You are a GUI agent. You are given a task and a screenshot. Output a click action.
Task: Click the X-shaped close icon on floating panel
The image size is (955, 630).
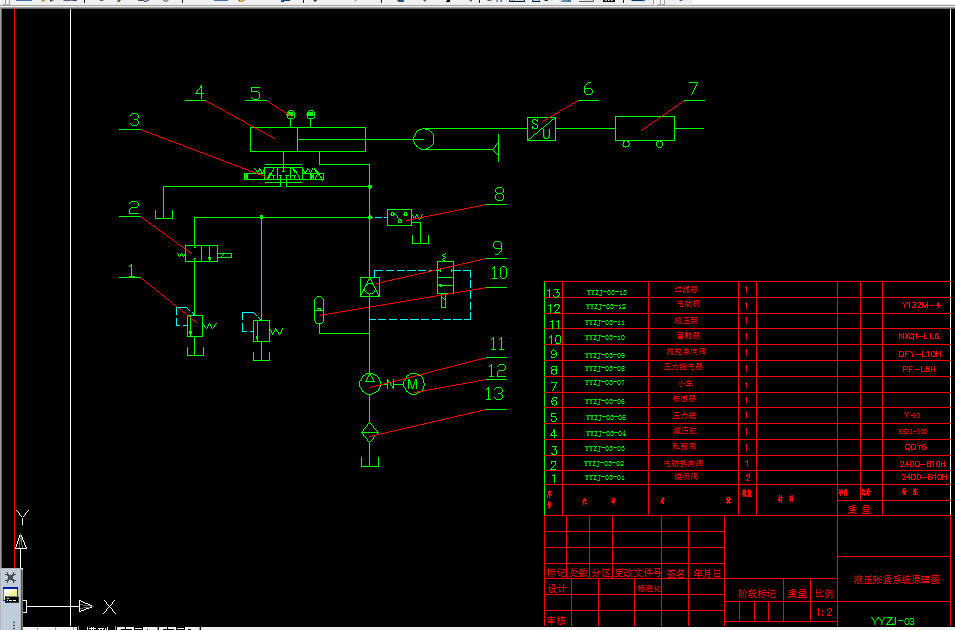(10, 577)
